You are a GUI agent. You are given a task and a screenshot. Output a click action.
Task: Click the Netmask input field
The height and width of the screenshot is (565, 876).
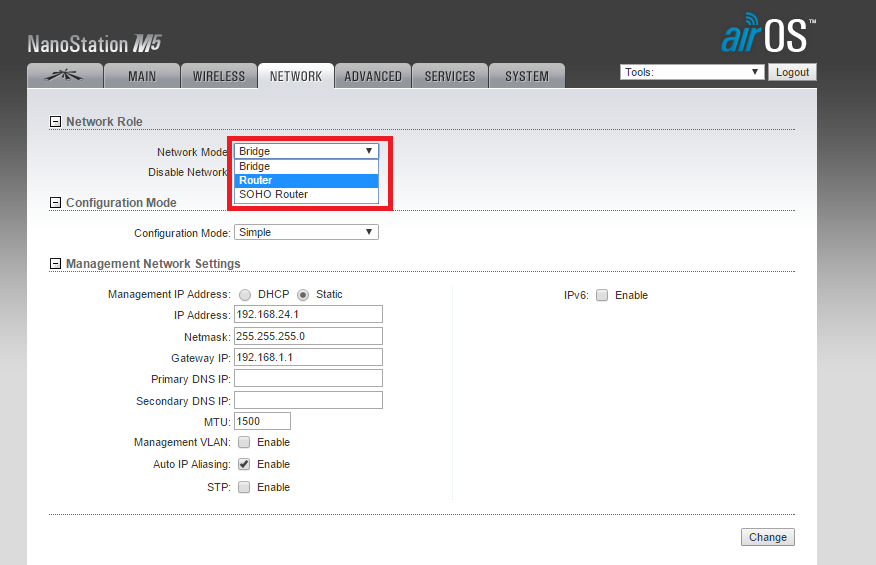pos(308,336)
